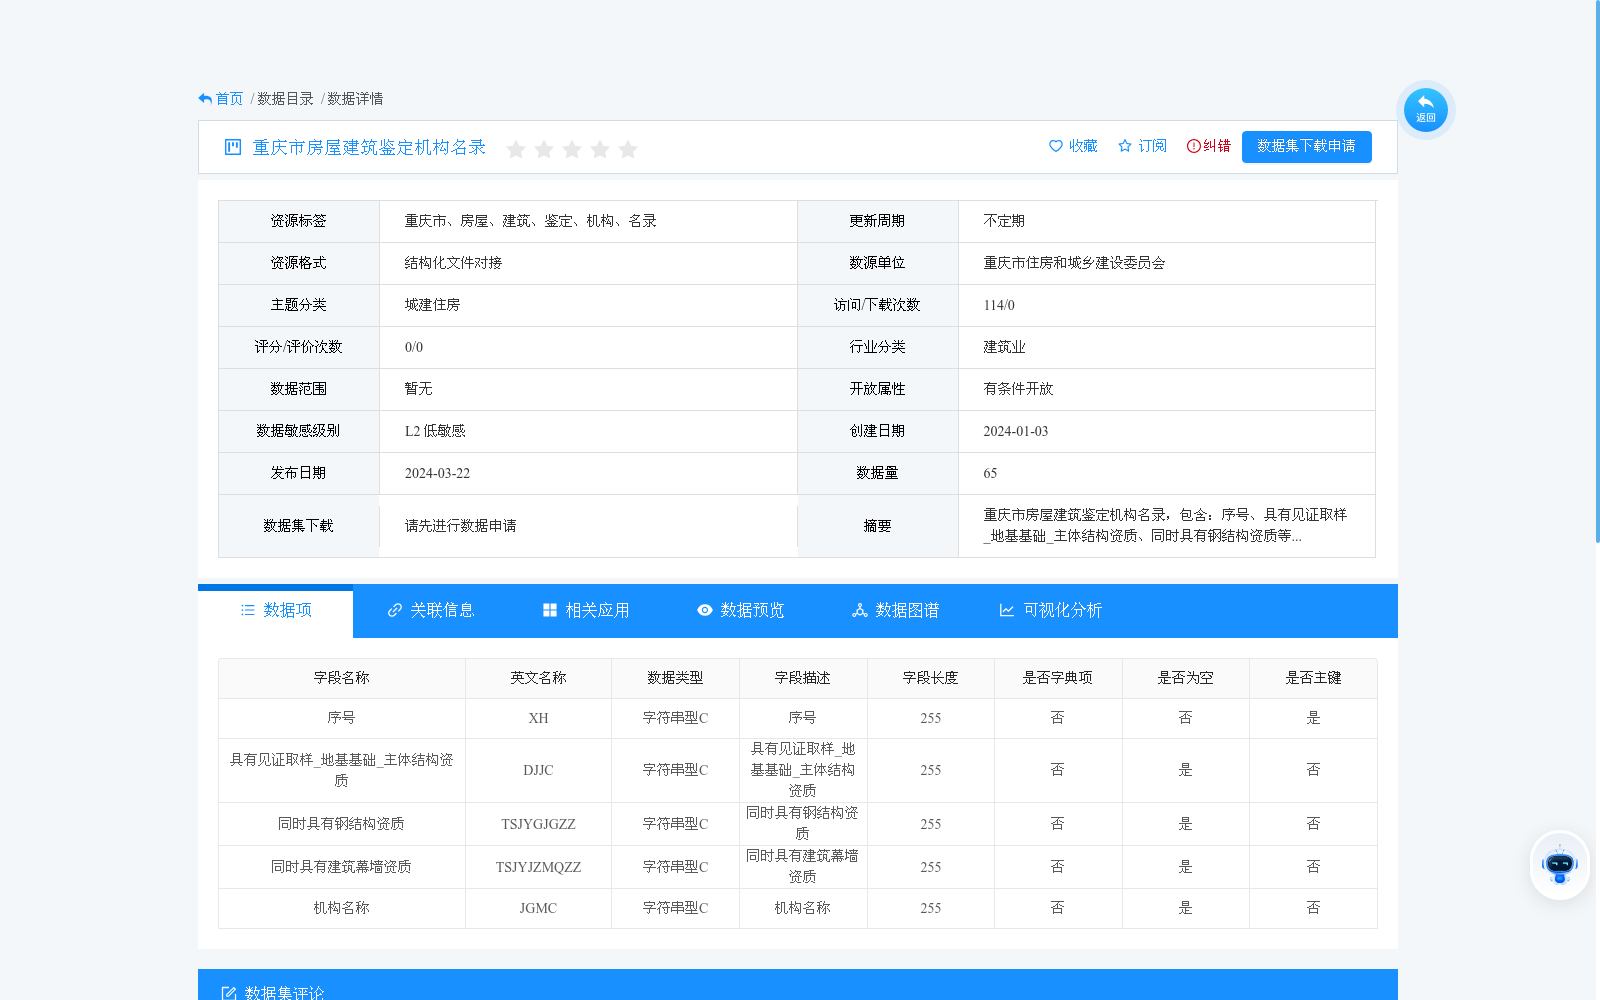Click the 数据类型 column header
Image resolution: width=1600 pixels, height=1000 pixels.
675,678
